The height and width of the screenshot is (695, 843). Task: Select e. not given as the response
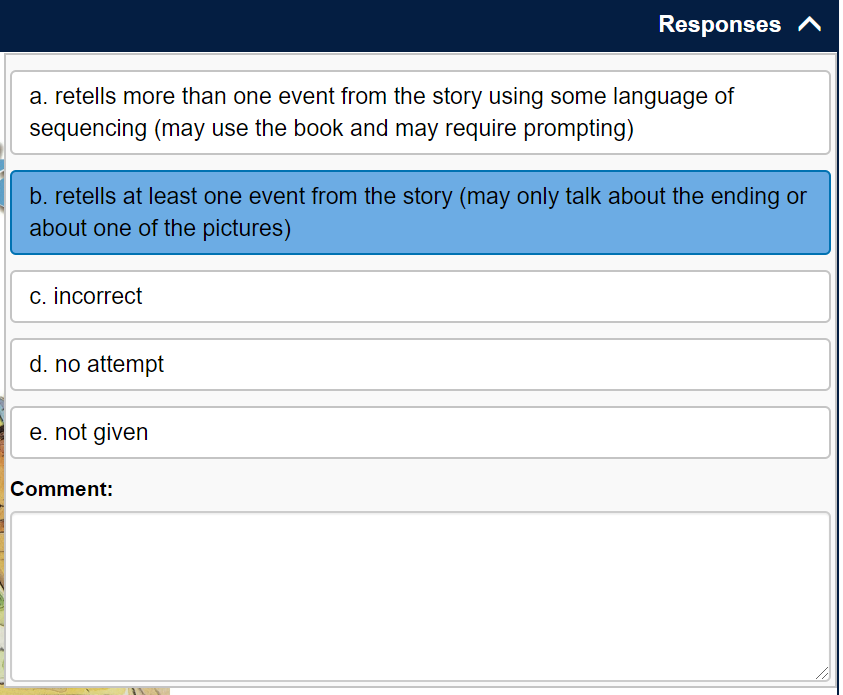420,432
